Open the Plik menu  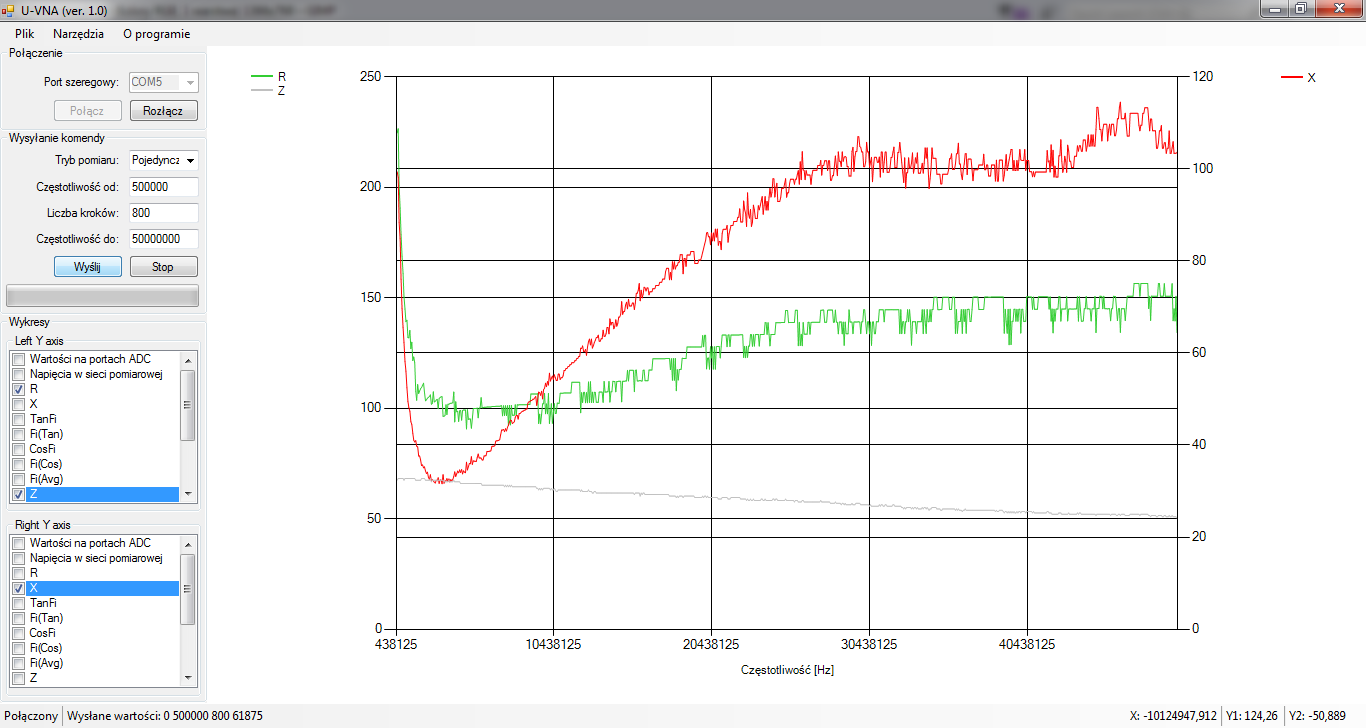click(x=25, y=33)
